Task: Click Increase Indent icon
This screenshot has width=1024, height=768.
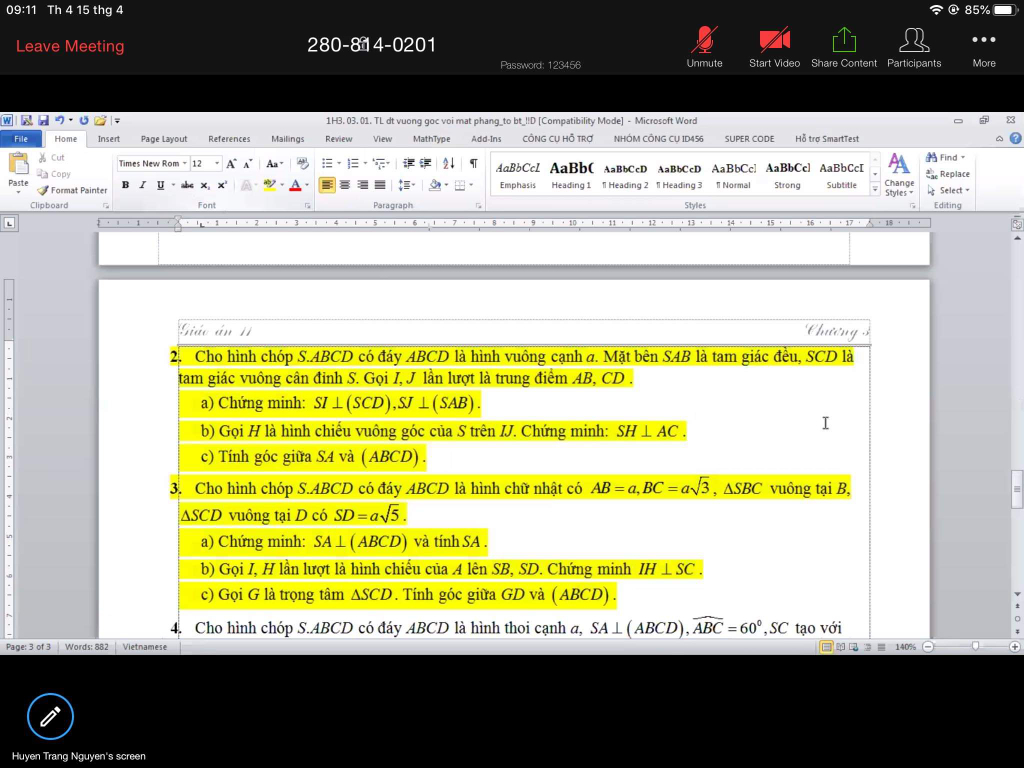Action: coord(425,163)
